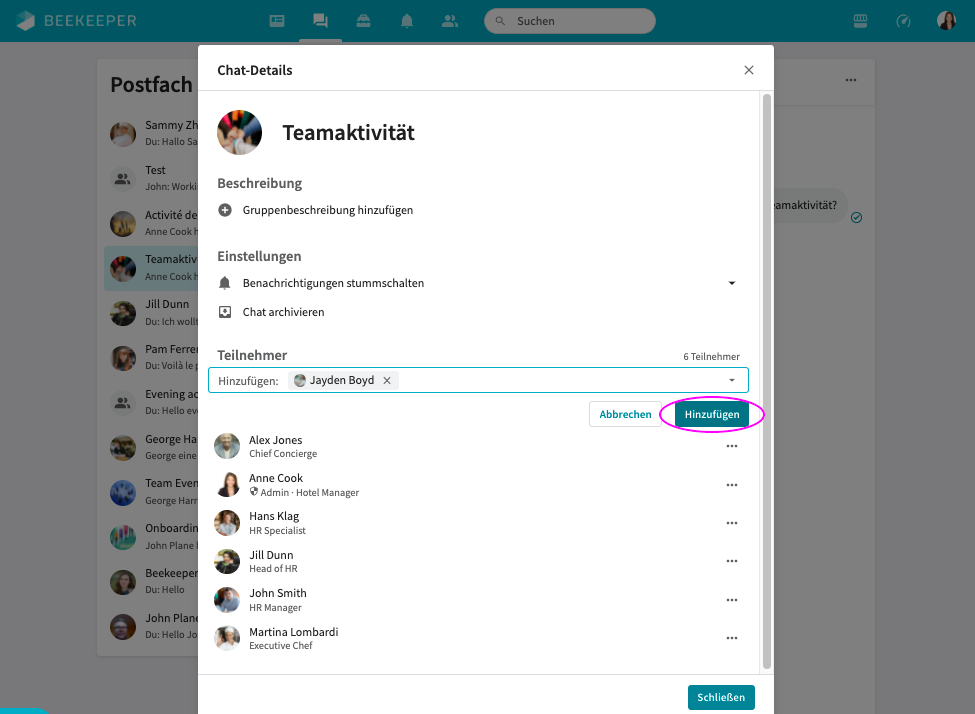Click the Jayden Boyd chip name

point(342,380)
